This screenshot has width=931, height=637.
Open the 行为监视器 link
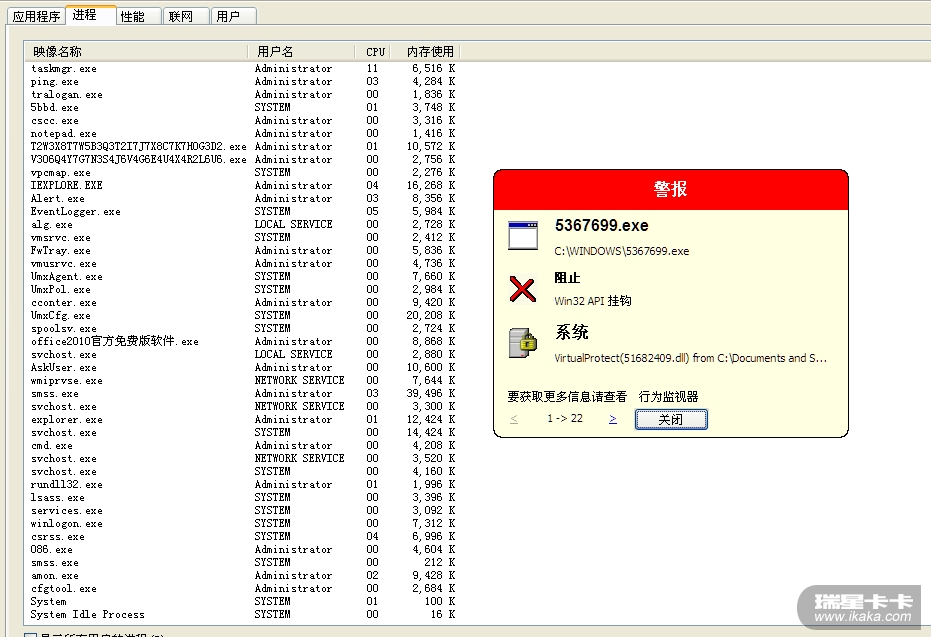(x=668, y=397)
